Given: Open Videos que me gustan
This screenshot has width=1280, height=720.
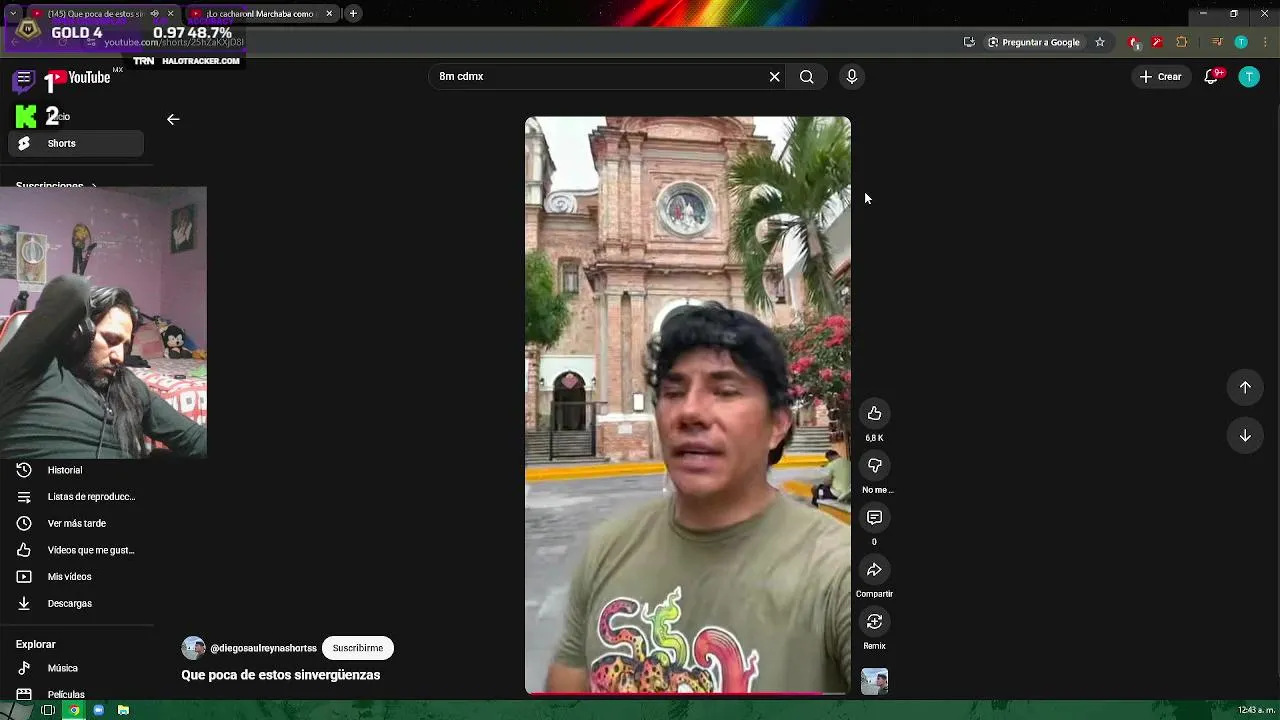Looking at the screenshot, I should coord(76,550).
